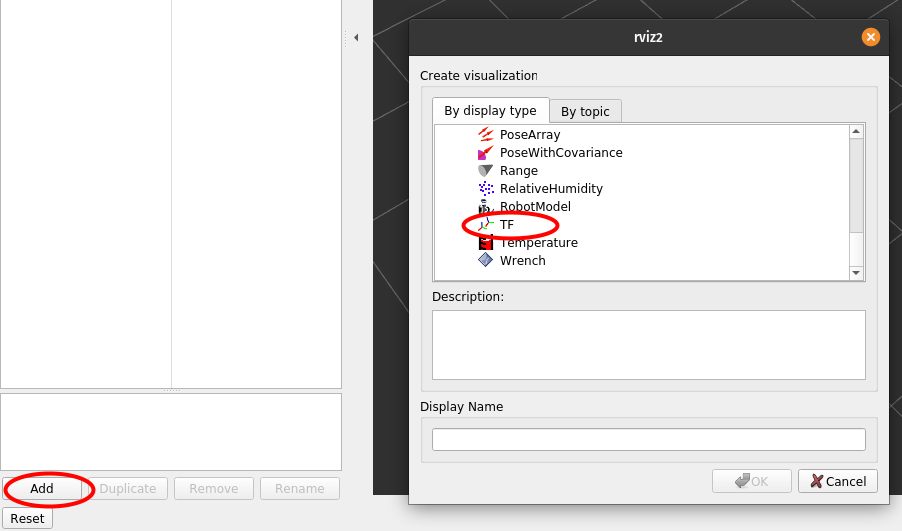
Task: Close the rviz2 dialog with the orange X
Action: click(870, 37)
